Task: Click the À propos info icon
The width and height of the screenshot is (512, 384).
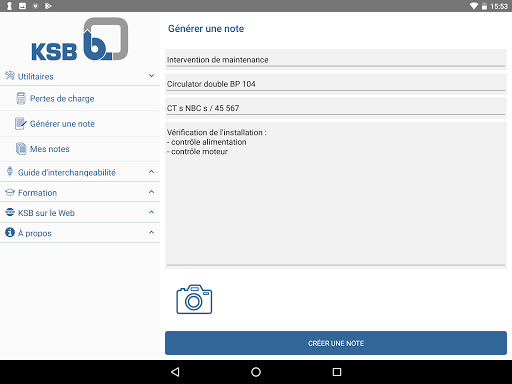Action: pos(10,232)
